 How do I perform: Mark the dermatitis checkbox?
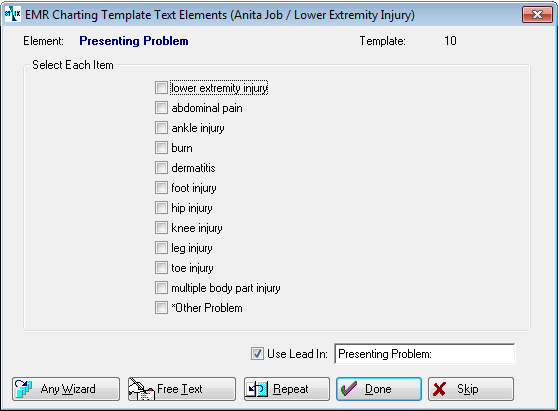tap(161, 168)
